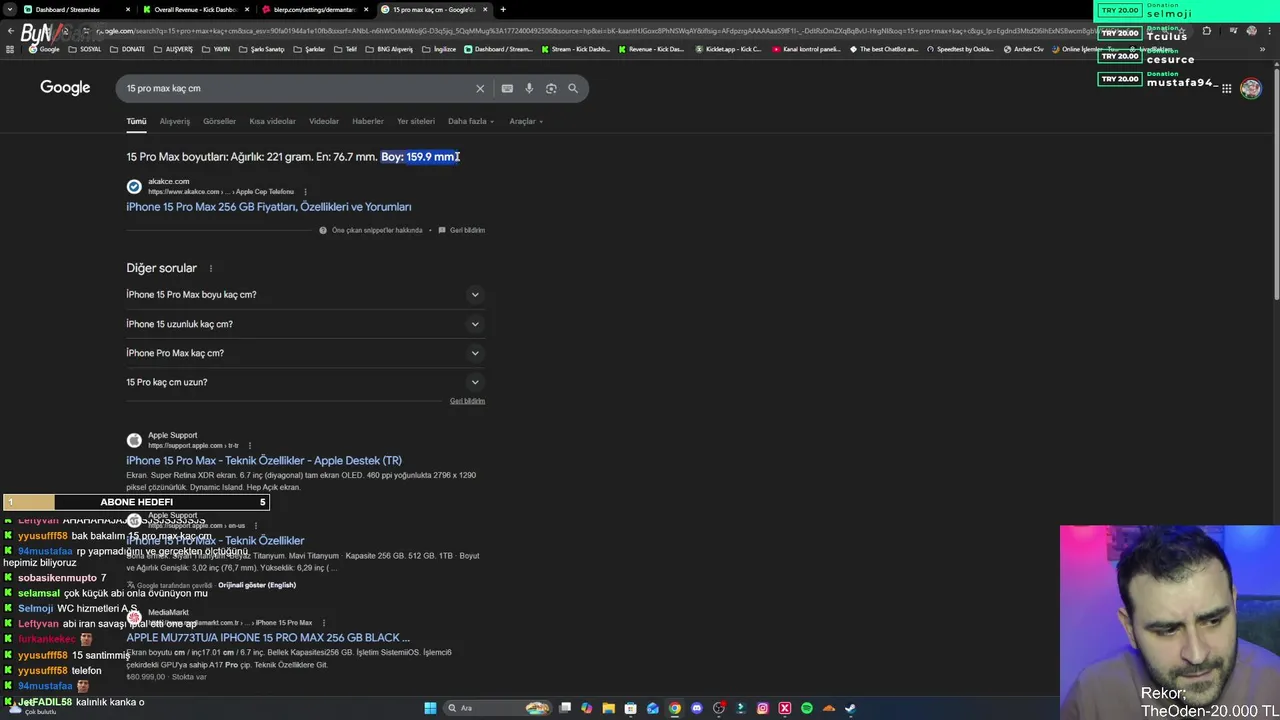Expand '15 Pro kaç cm uzun?' question
The height and width of the screenshot is (720, 1280).
(x=305, y=382)
